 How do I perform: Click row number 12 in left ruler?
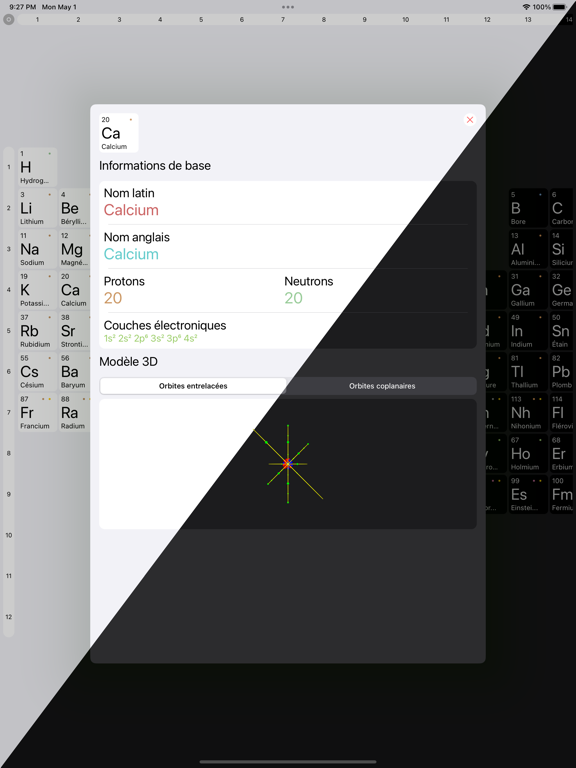[8, 617]
